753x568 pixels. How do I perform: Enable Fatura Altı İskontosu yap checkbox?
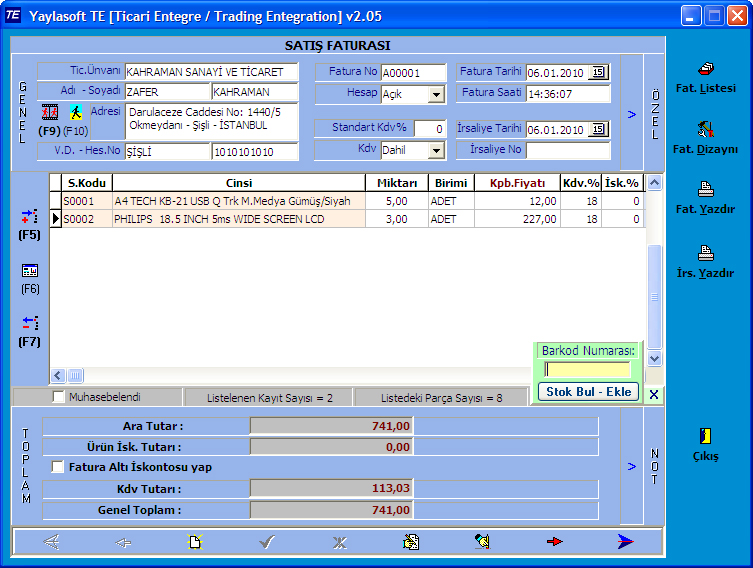pyautogui.click(x=59, y=467)
